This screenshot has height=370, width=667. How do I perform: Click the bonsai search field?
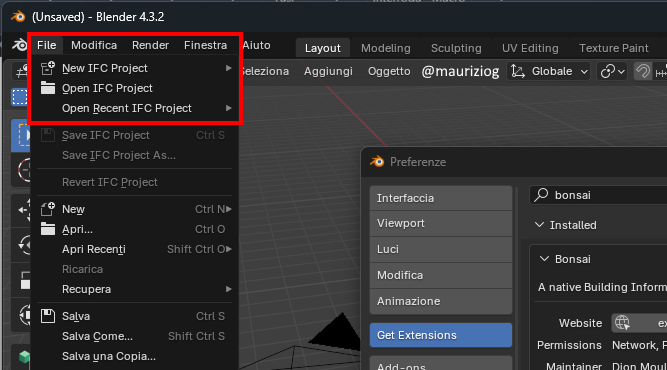(x=598, y=195)
